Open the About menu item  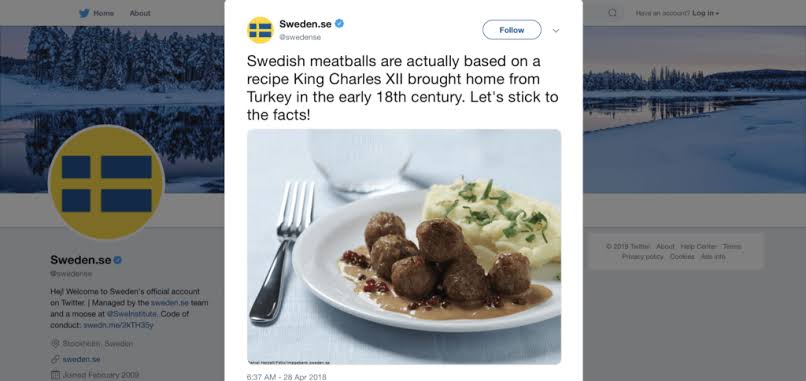(x=140, y=13)
